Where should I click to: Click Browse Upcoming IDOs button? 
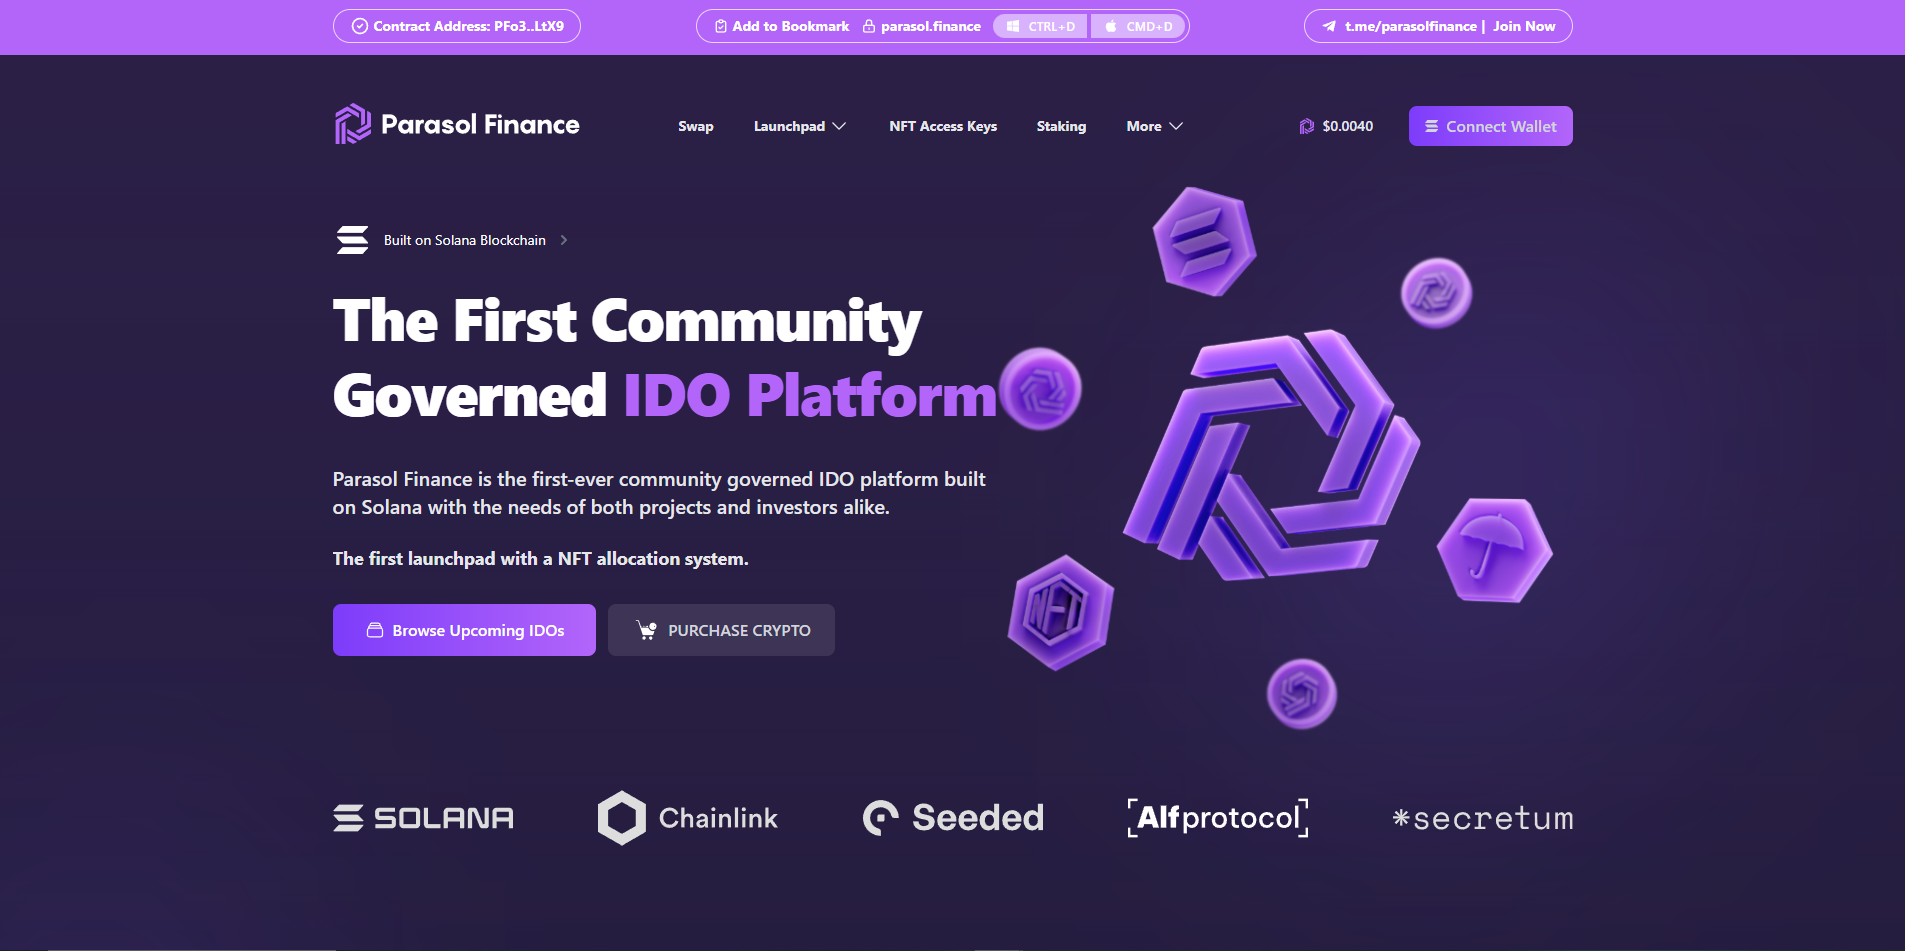[464, 630]
